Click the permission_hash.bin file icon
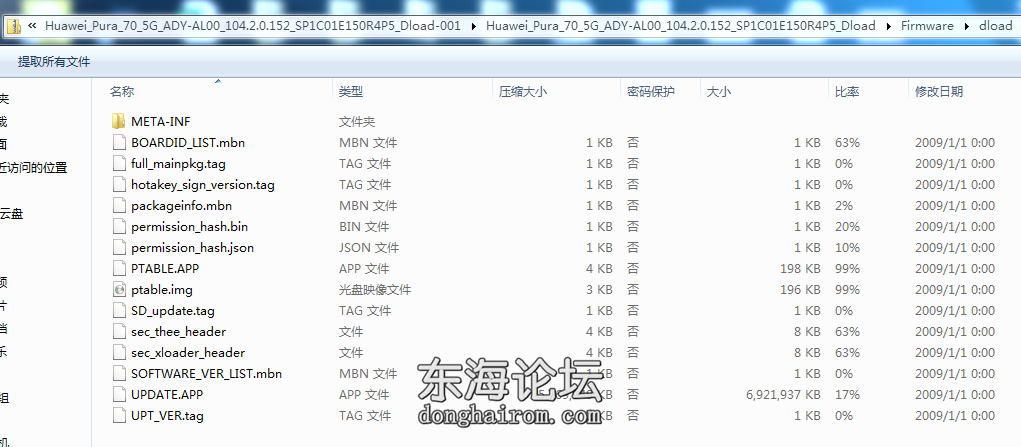The image size is (1021, 447). coord(118,227)
